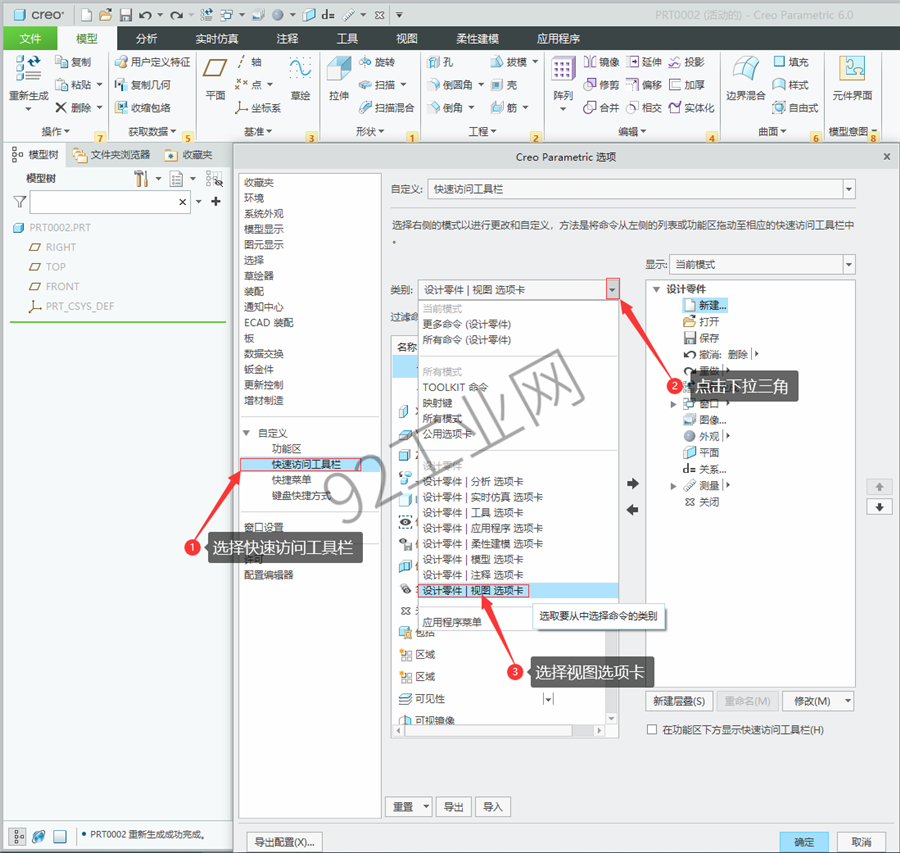This screenshot has width=900, height=853.
Task: Expand the 形状 group dropdown
Action: [370, 131]
